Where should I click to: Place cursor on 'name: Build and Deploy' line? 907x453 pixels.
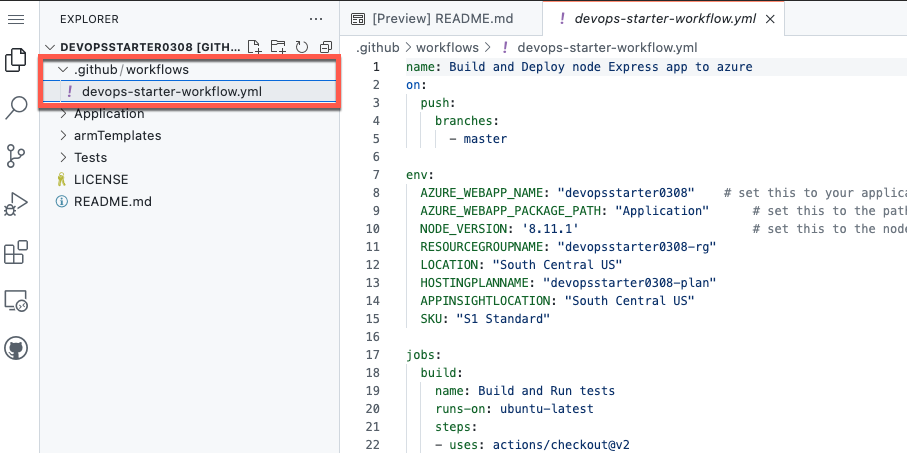click(x=579, y=67)
